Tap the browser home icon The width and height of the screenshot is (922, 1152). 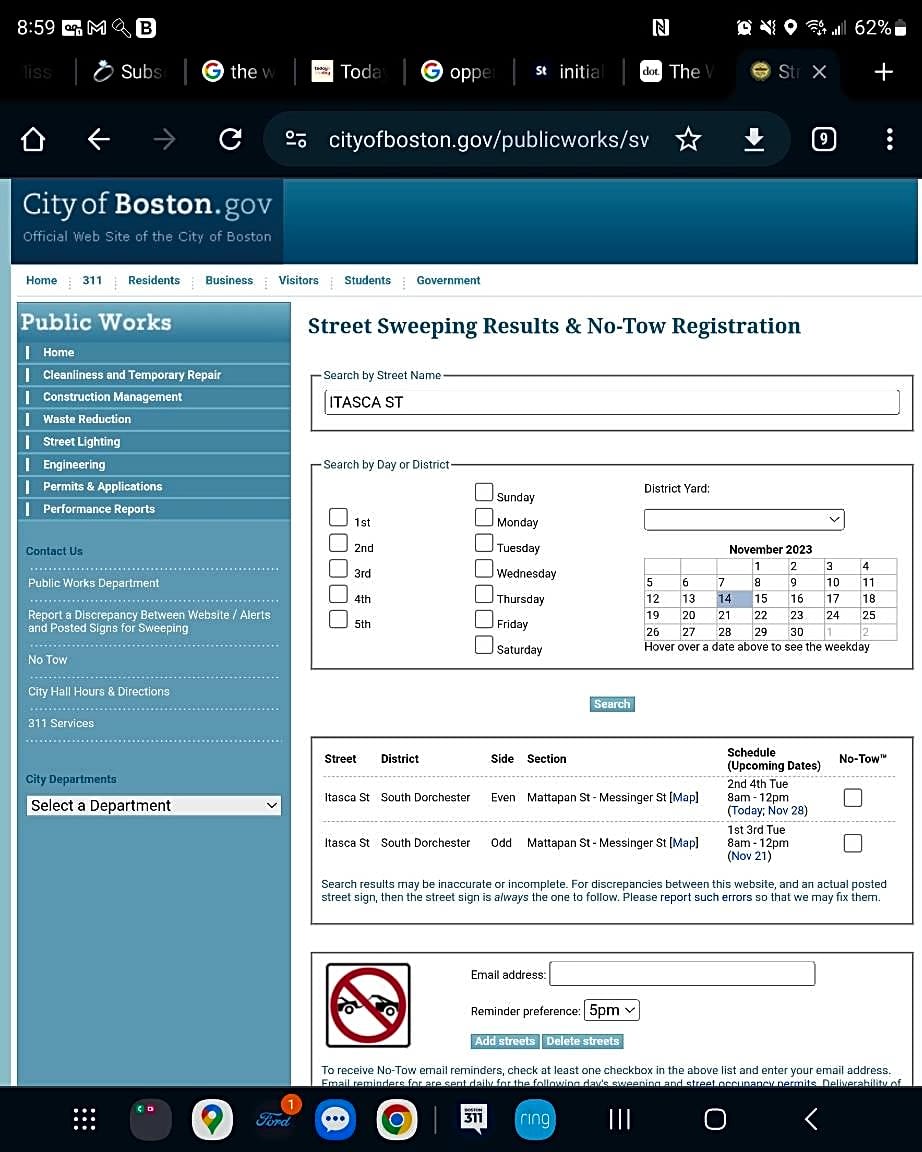[x=33, y=139]
